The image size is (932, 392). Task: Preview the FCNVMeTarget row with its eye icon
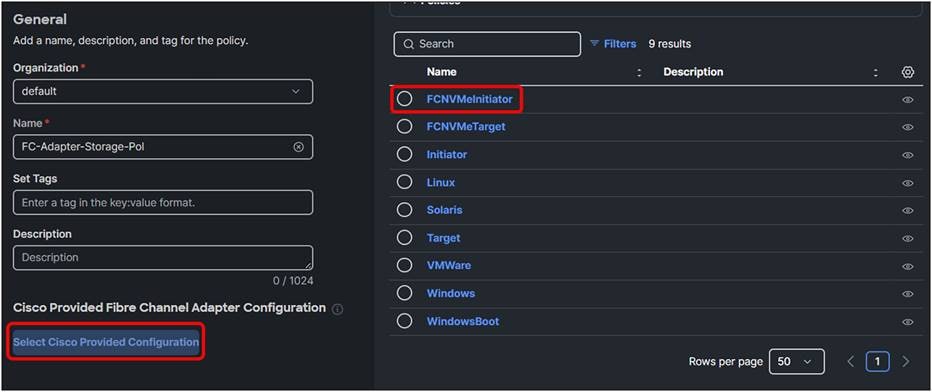[908, 127]
